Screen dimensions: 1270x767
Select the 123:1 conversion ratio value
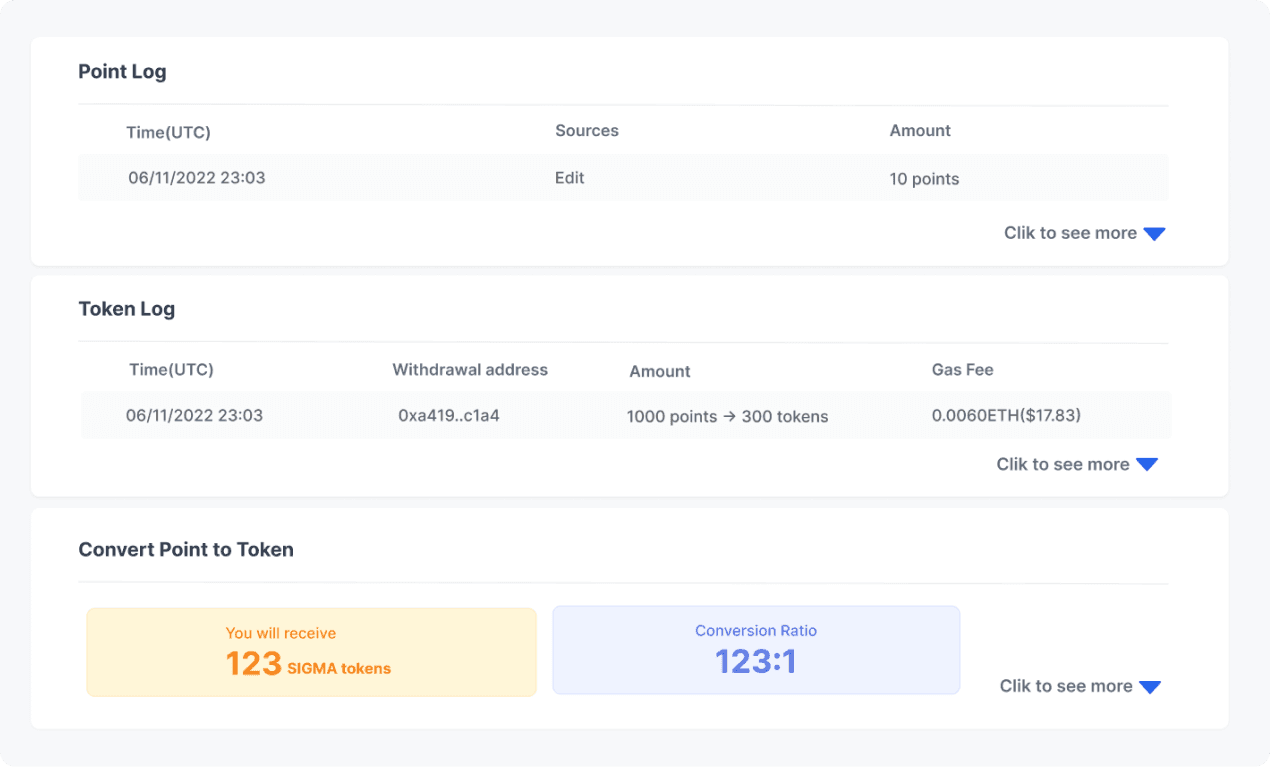[755, 659]
